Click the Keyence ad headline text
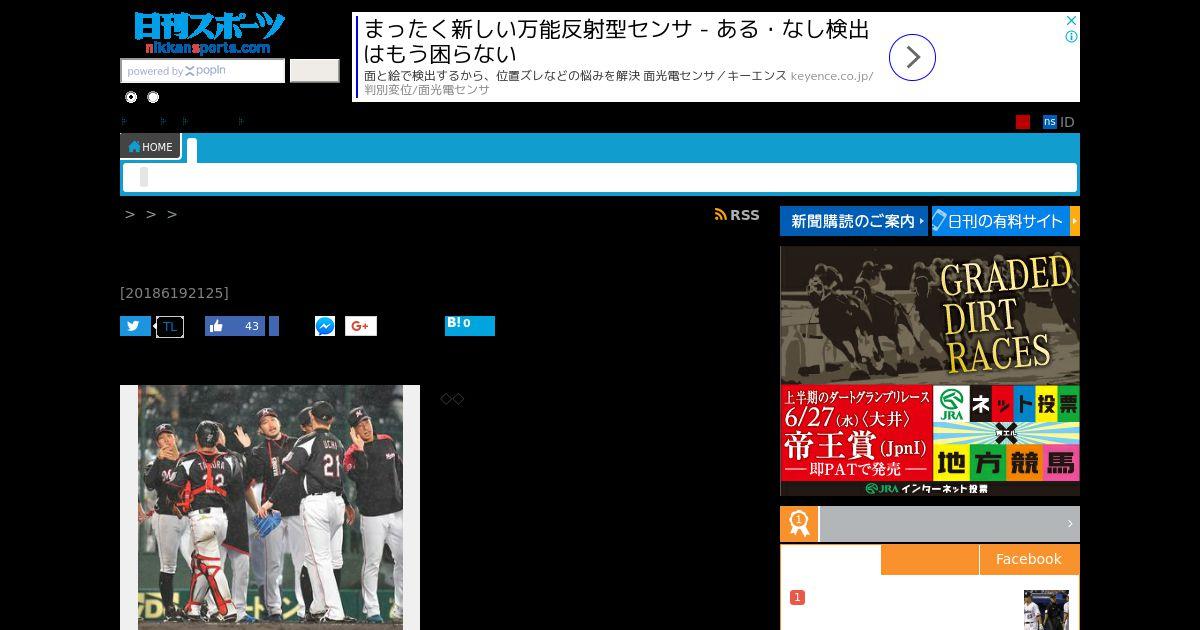 click(616, 41)
